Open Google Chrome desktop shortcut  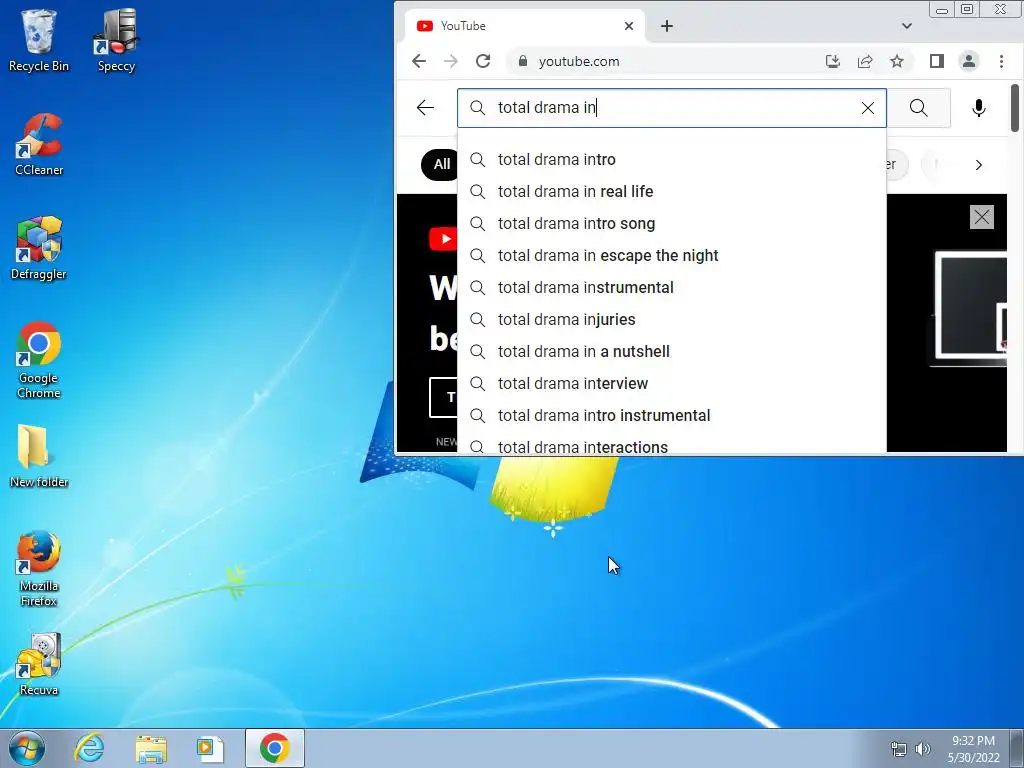point(39,359)
